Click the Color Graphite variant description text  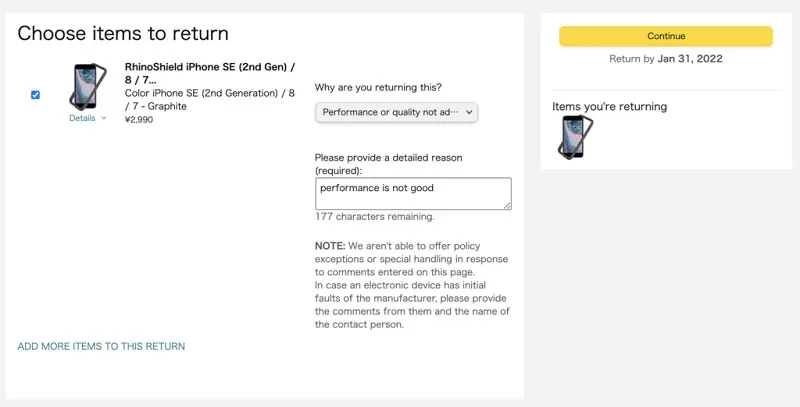pyautogui.click(x=210, y=100)
